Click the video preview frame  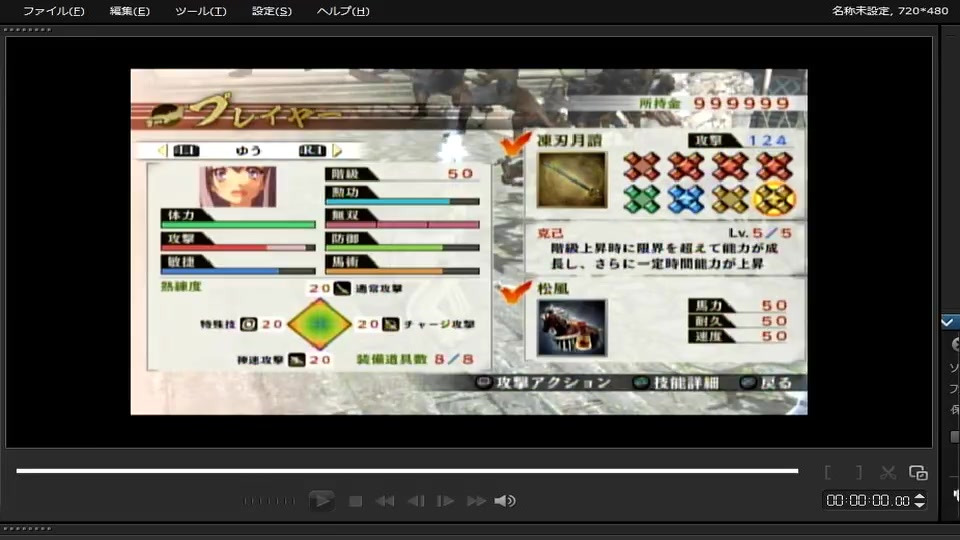(469, 242)
